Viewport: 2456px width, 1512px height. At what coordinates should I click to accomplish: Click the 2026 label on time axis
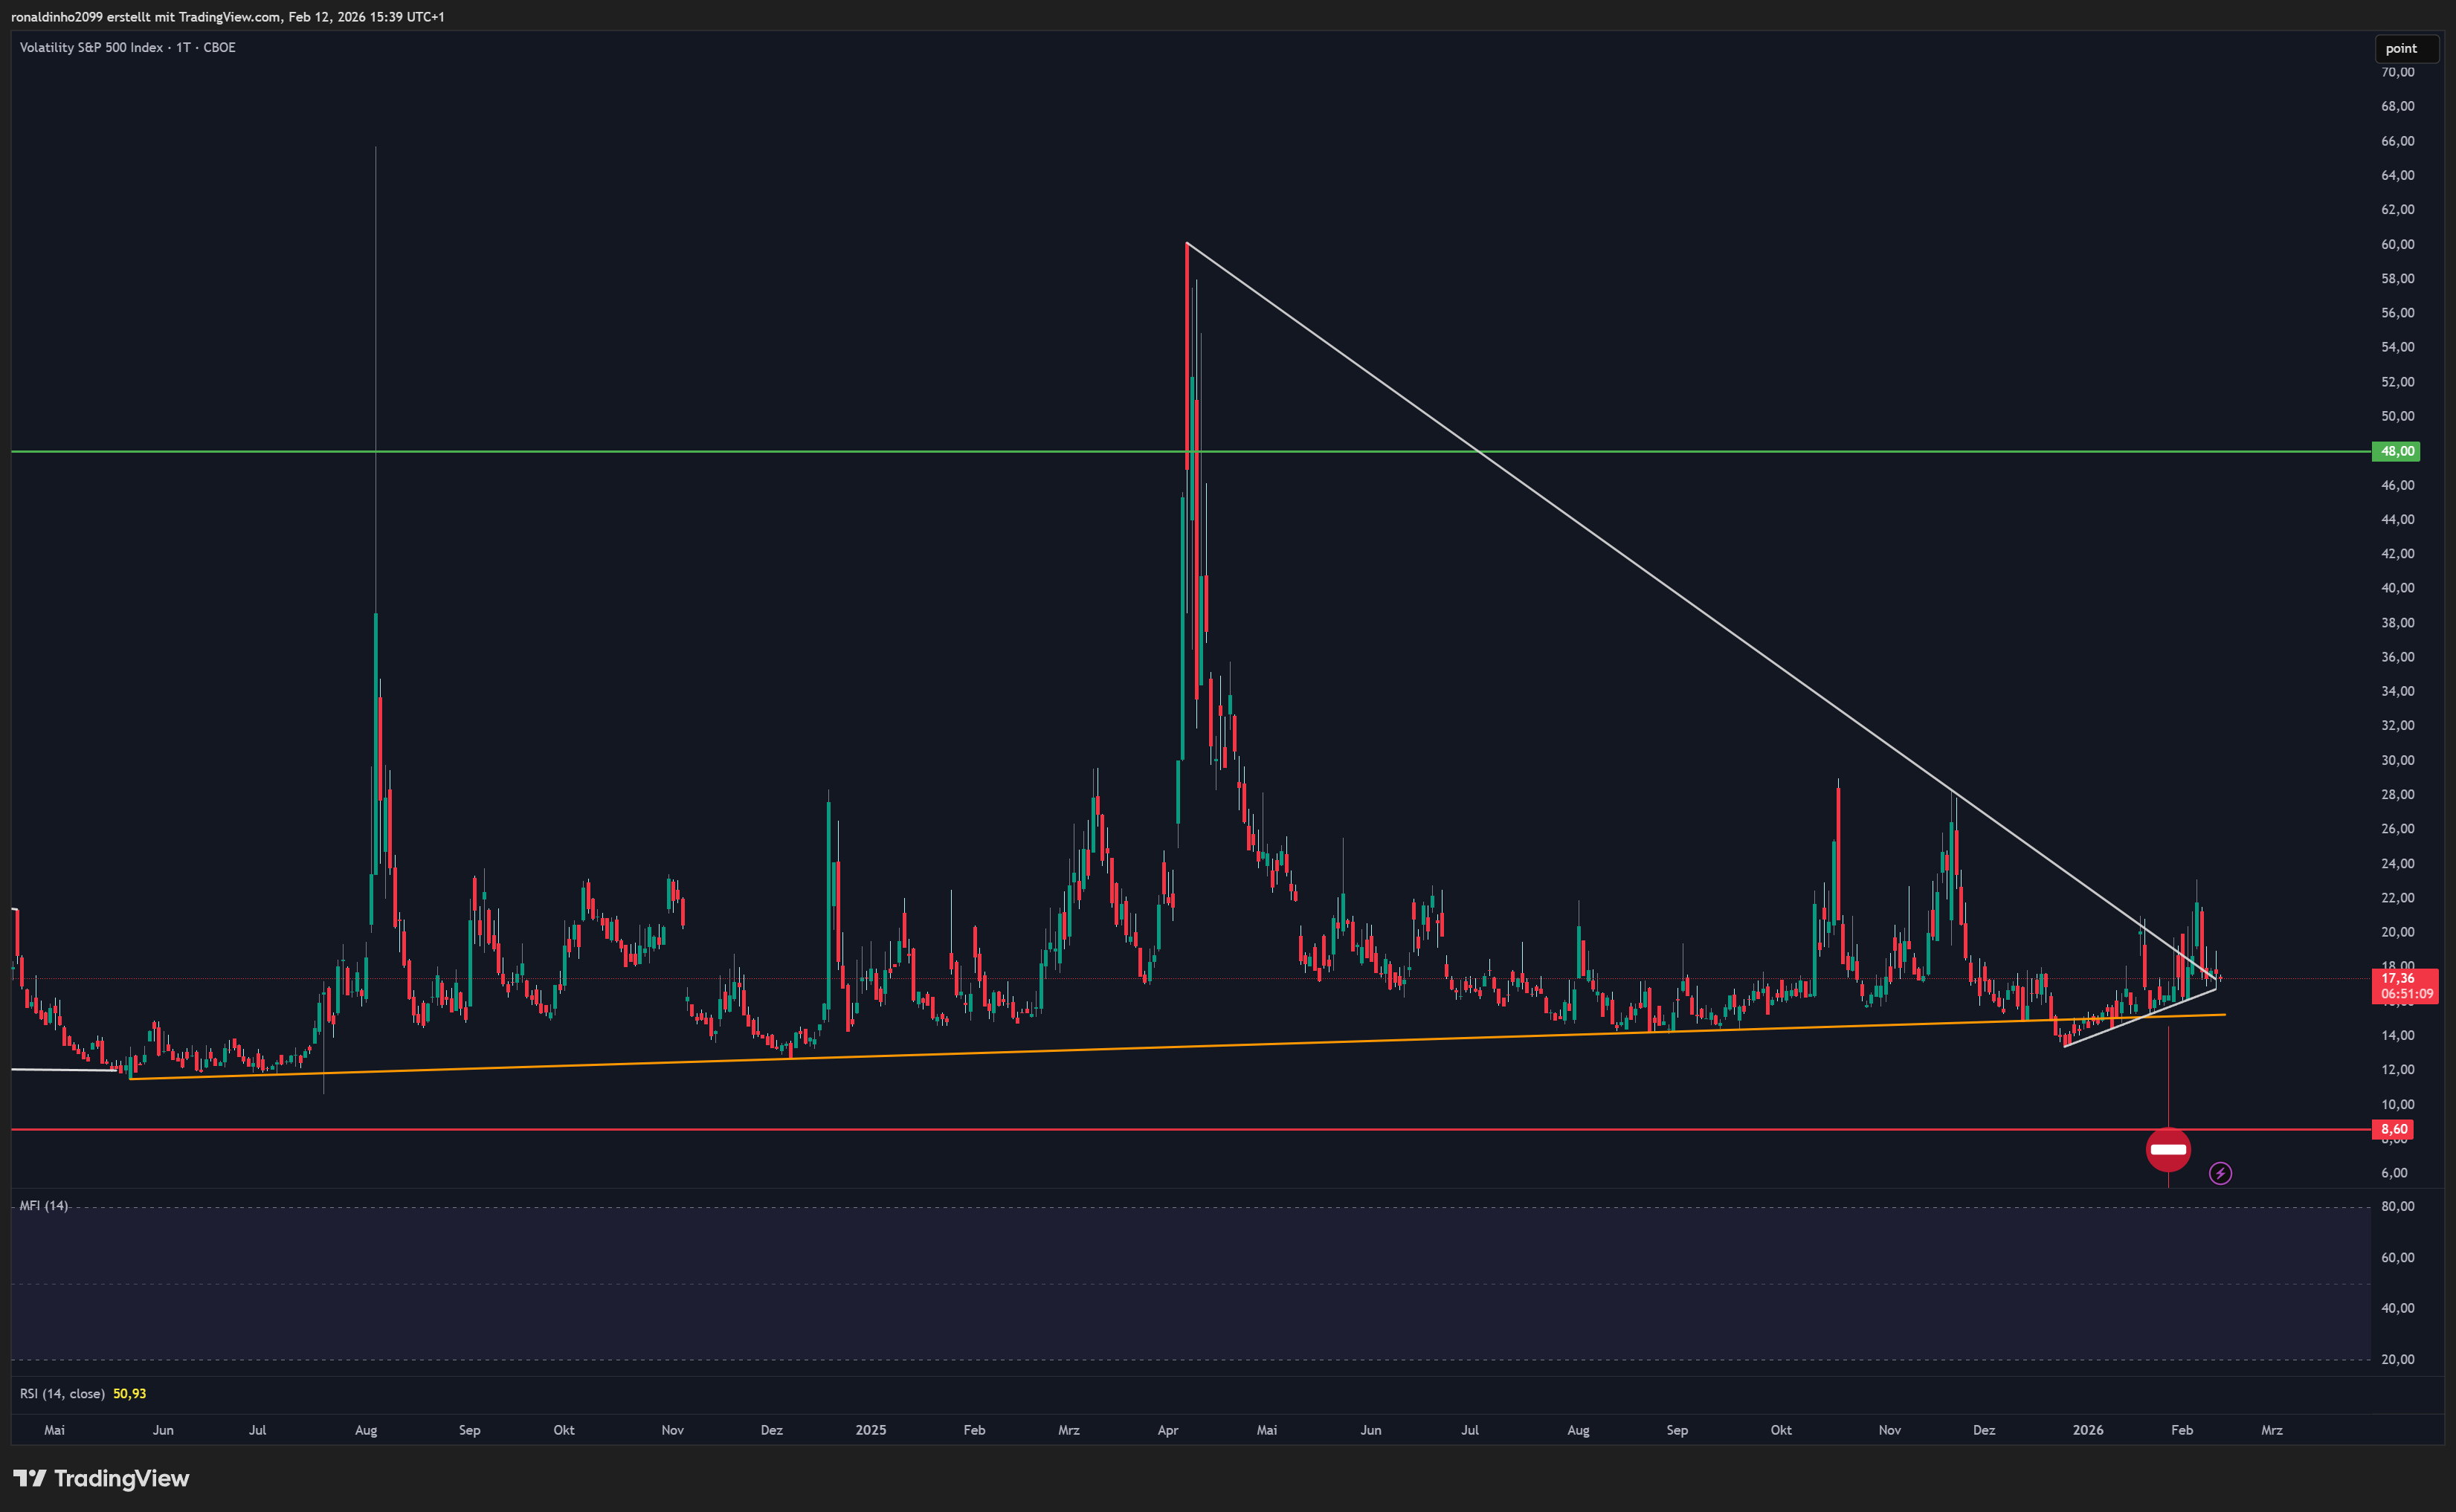(x=2088, y=1430)
